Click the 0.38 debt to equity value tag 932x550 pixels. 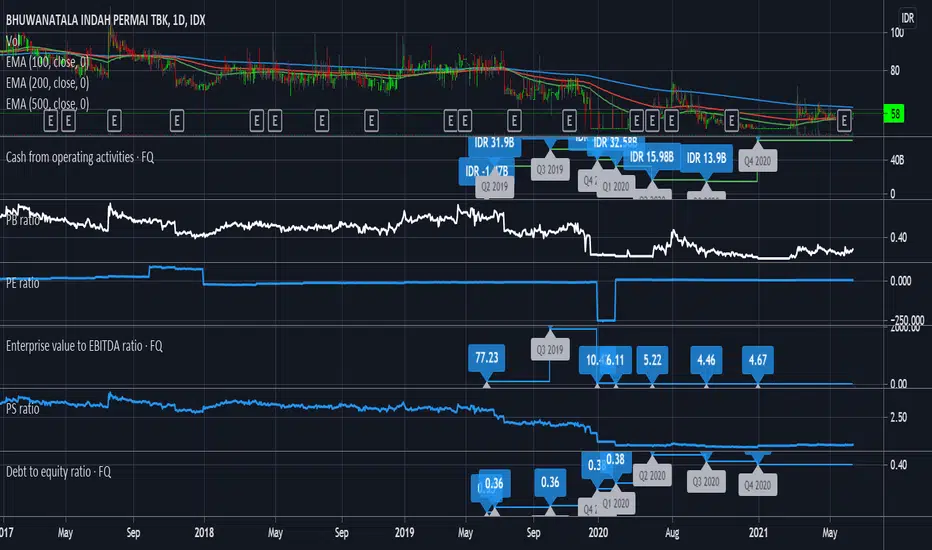(x=615, y=460)
